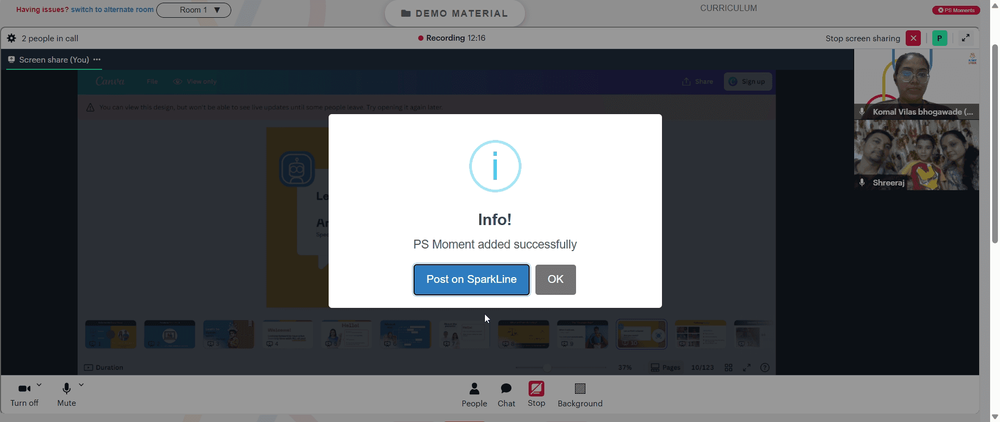Screen dimensions: 1000x422
Task: Open the Room 1 dropdown
Action: 194,10
